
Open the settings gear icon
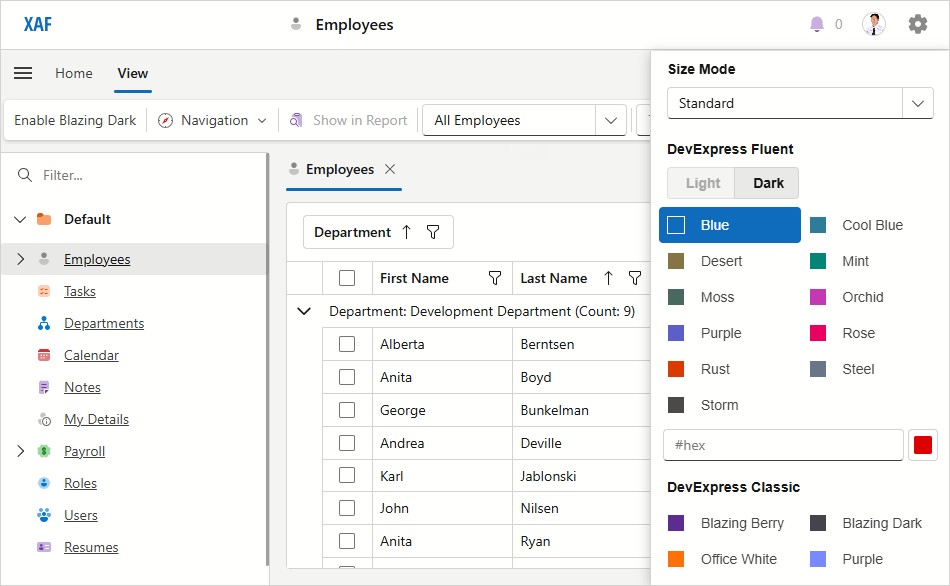point(918,23)
